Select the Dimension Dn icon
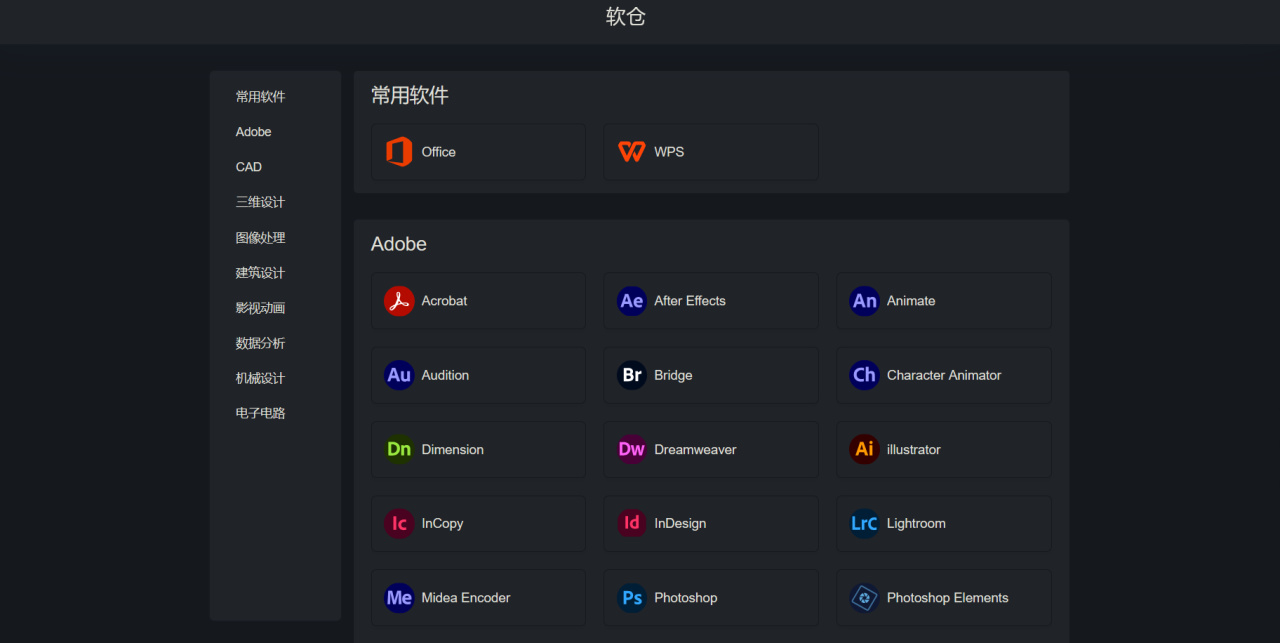This screenshot has height=643, width=1280. [x=399, y=449]
